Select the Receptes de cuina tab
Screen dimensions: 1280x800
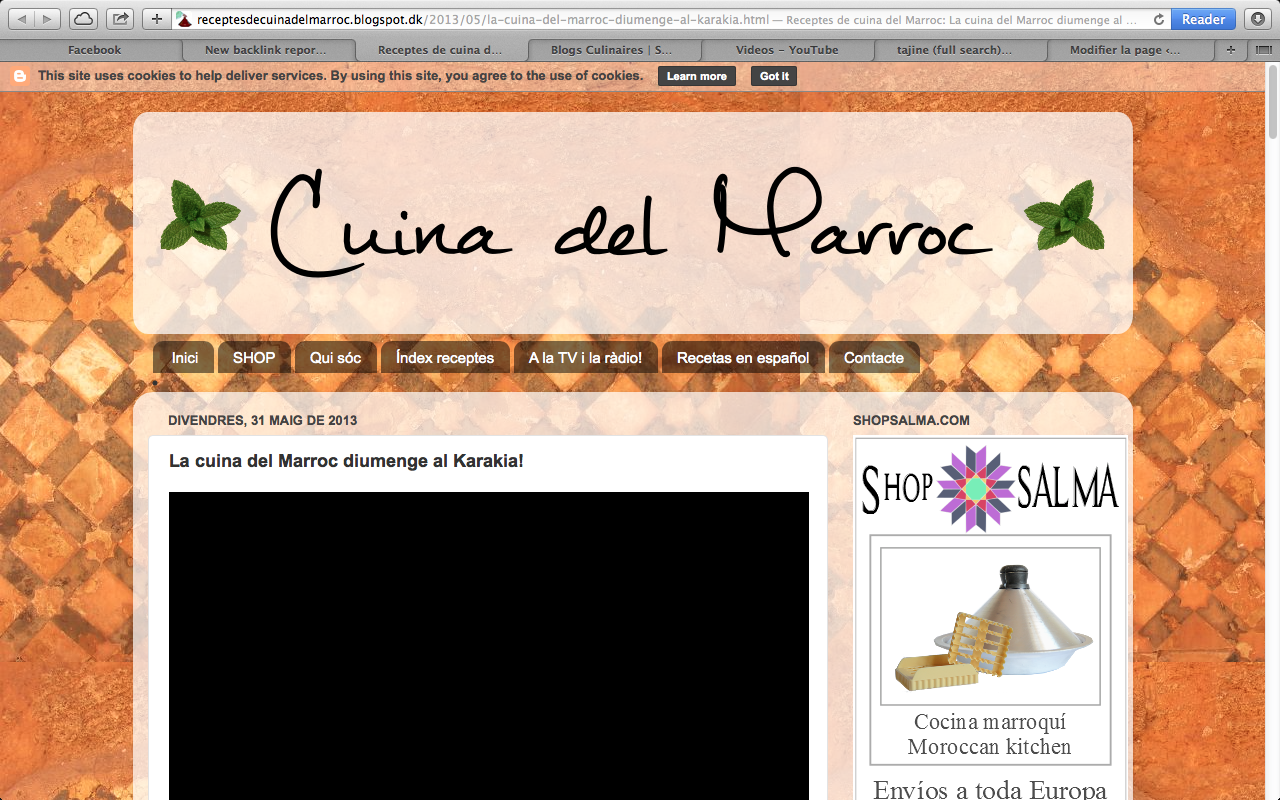(441, 50)
